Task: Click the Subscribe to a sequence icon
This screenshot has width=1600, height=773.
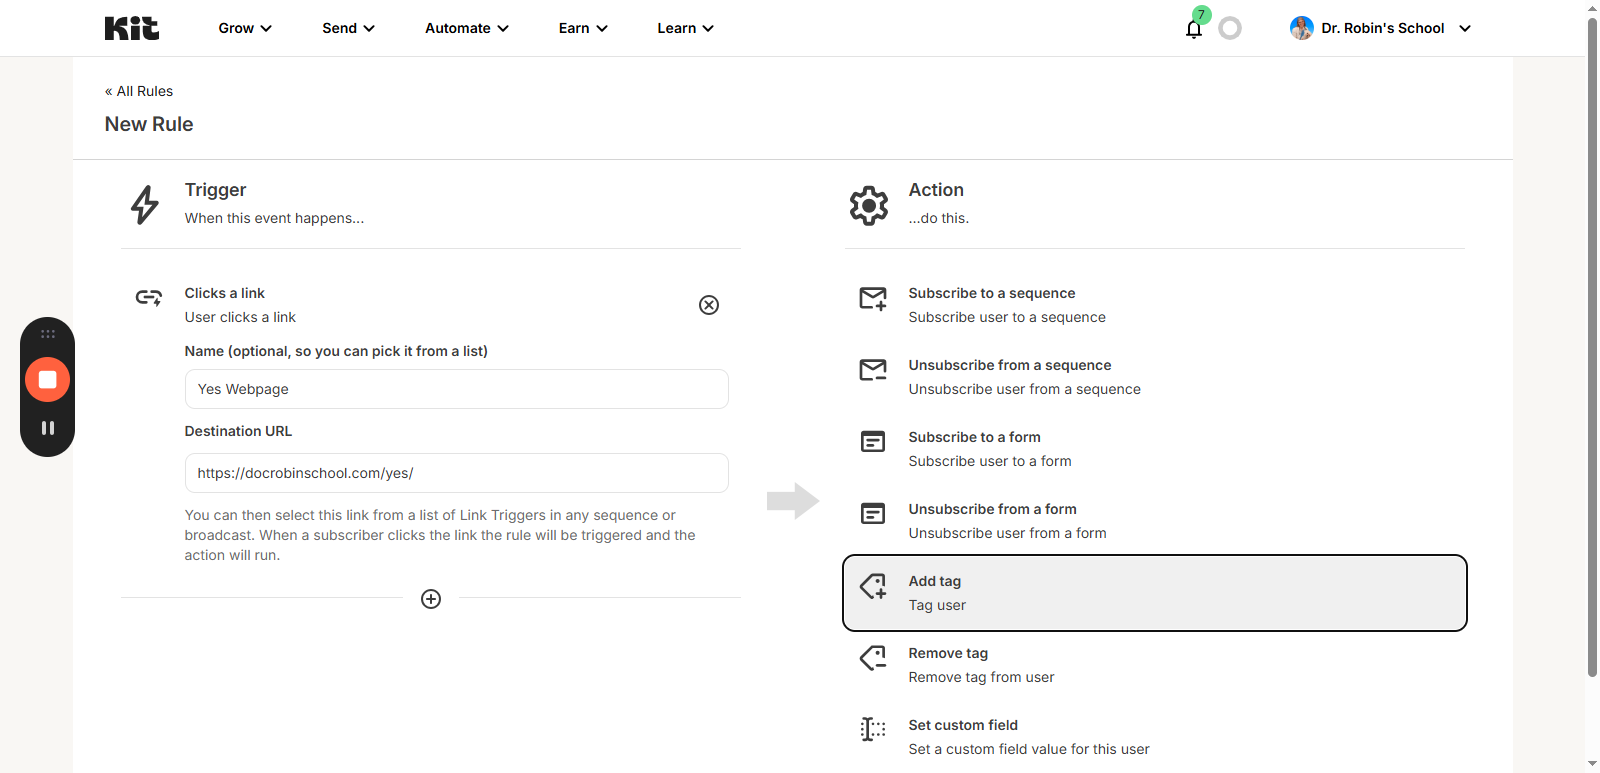Action: [x=872, y=299]
